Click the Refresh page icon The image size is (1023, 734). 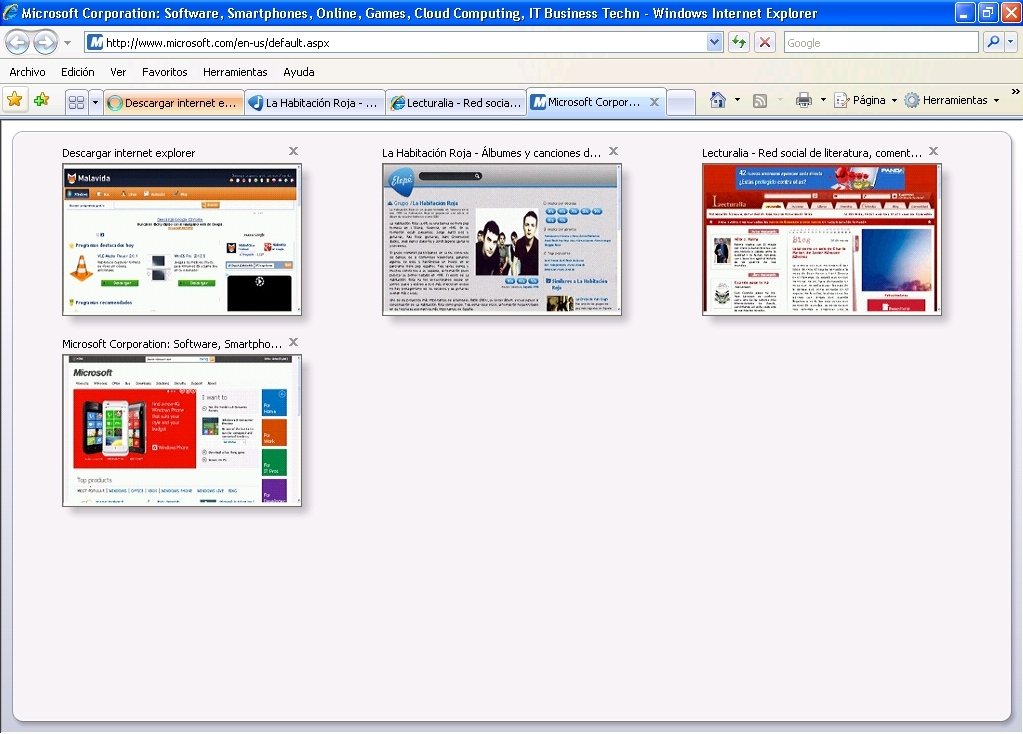[739, 43]
